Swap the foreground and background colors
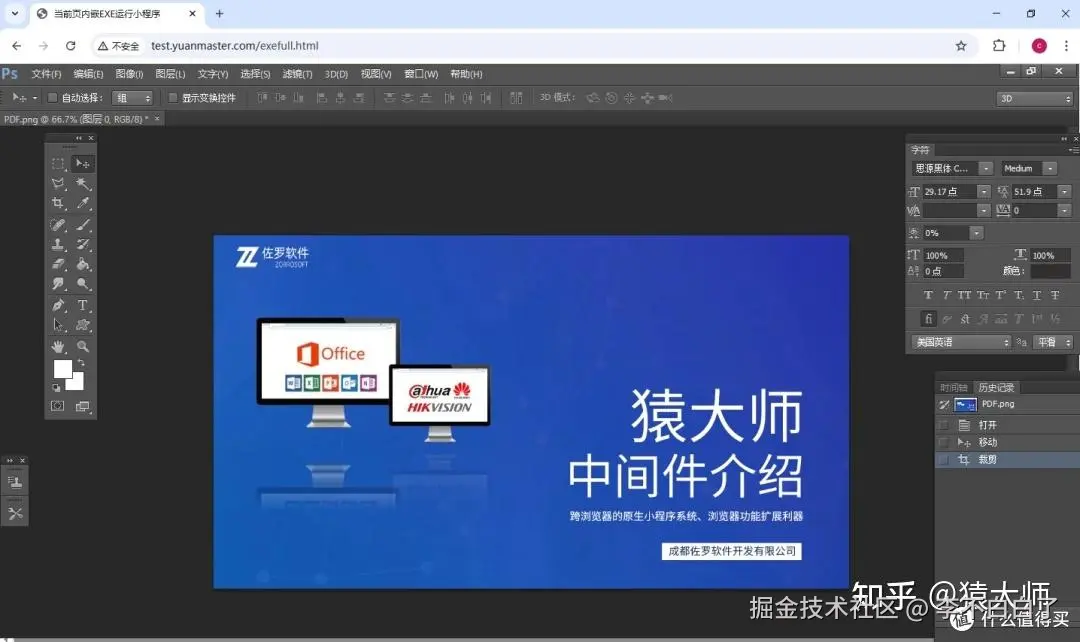 [81, 362]
